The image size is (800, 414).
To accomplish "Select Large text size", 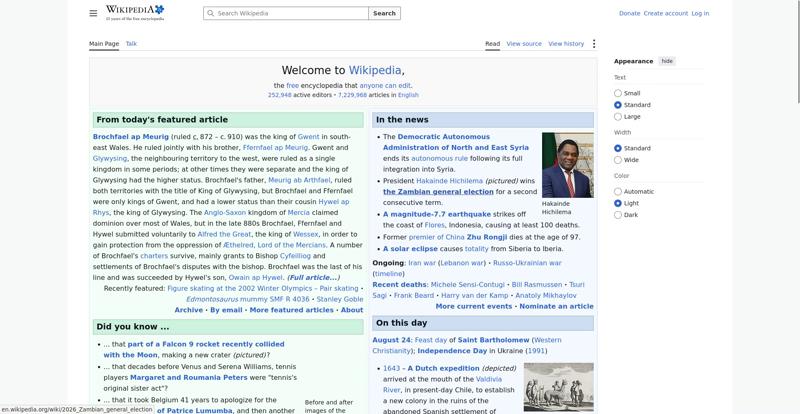I will coord(618,117).
